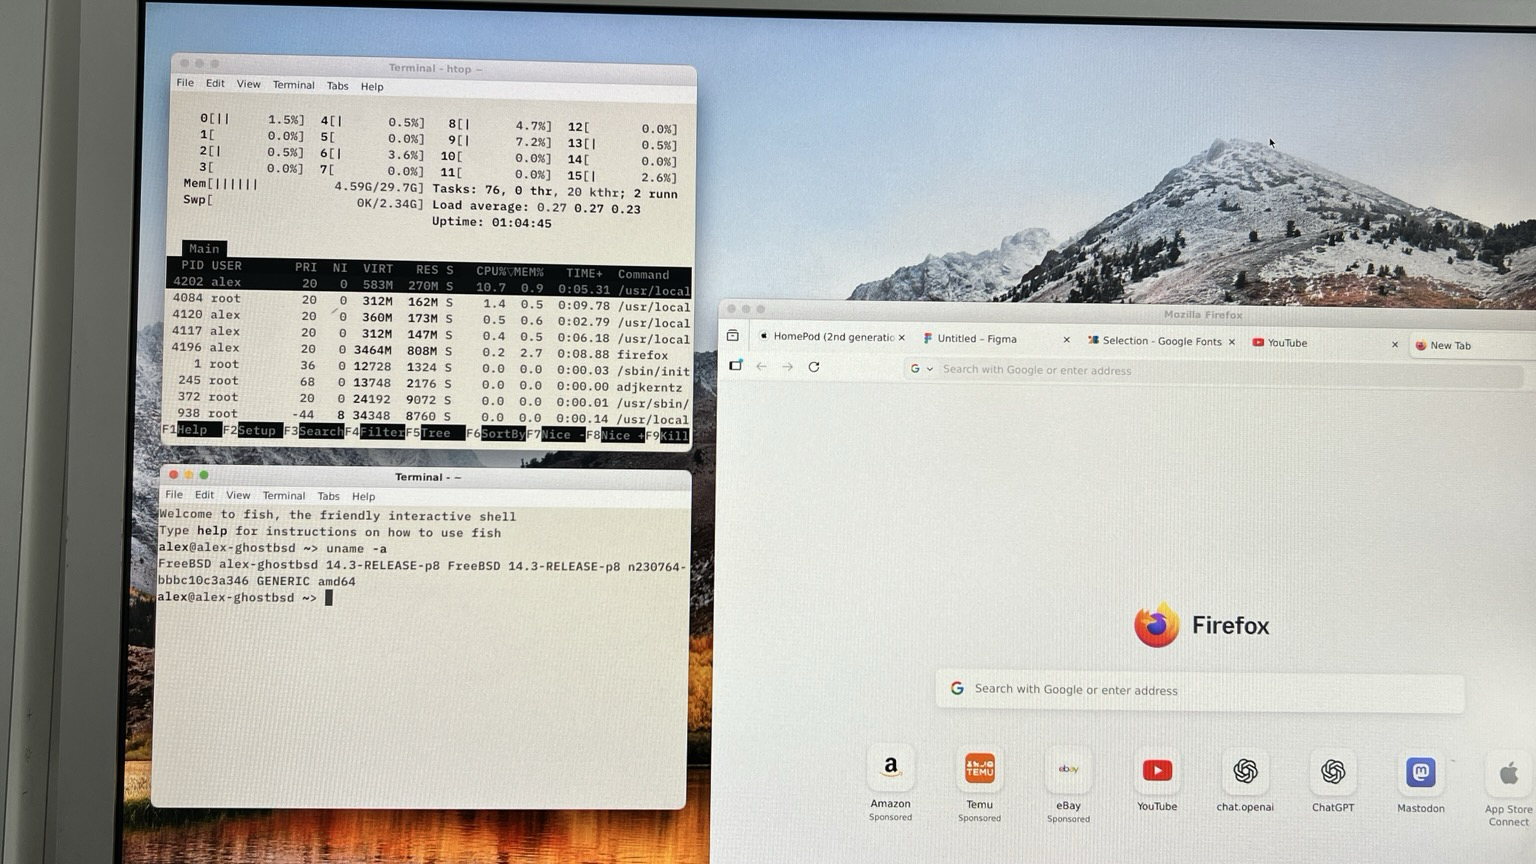Open View menu in the htop Terminal window
The width and height of the screenshot is (1536, 864).
[248, 84]
